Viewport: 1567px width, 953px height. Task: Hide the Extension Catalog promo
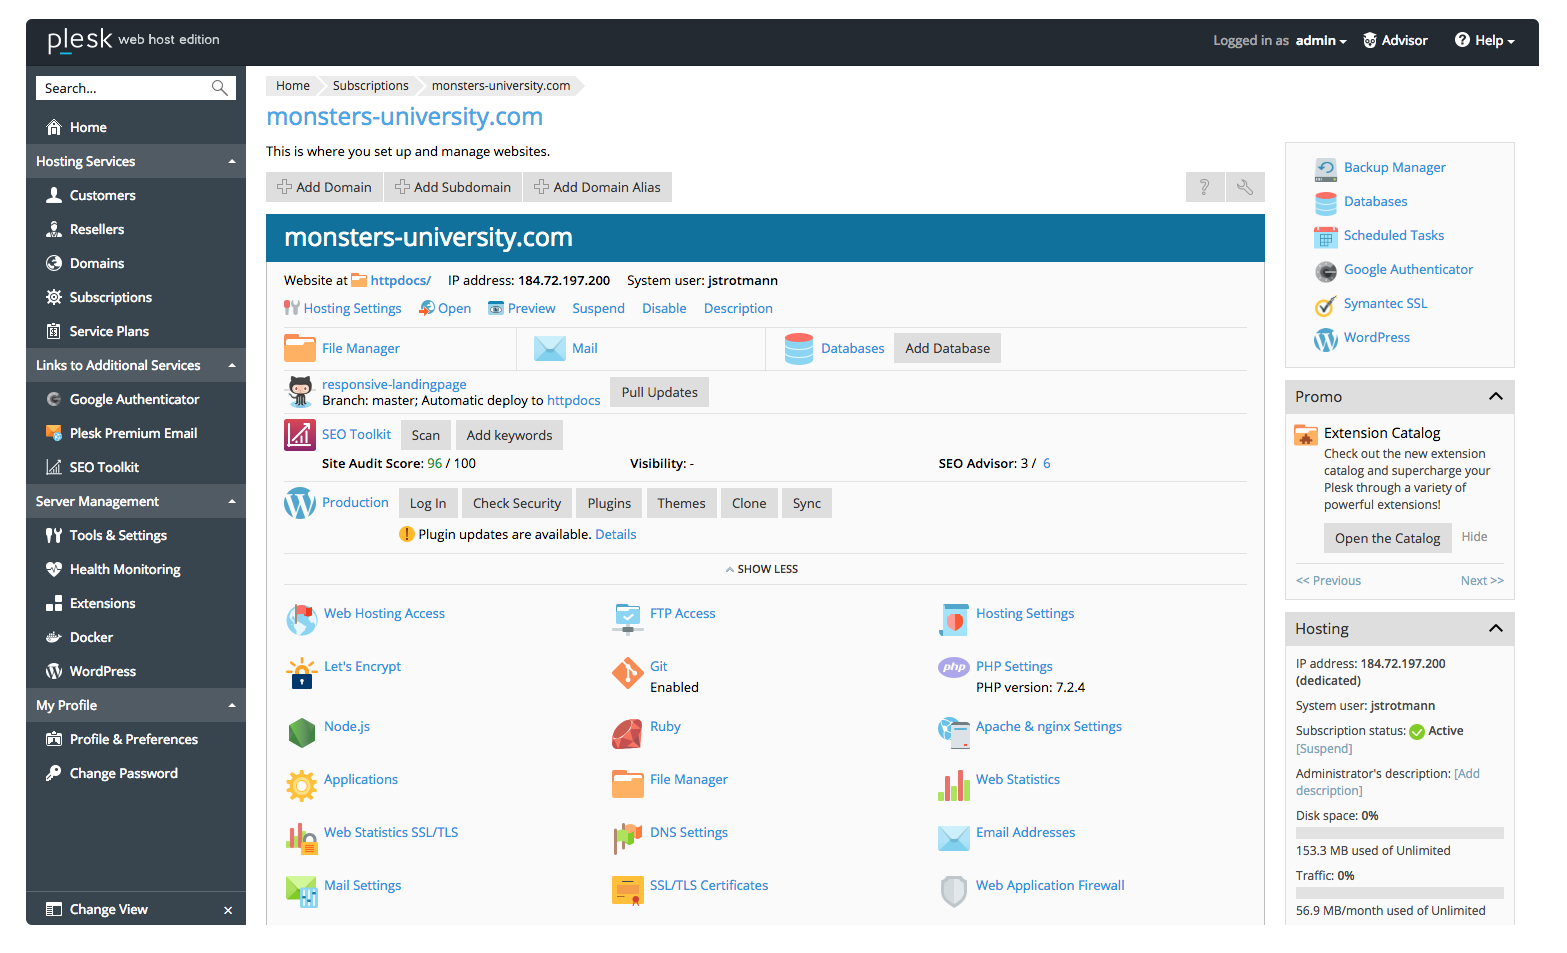[x=1474, y=537]
